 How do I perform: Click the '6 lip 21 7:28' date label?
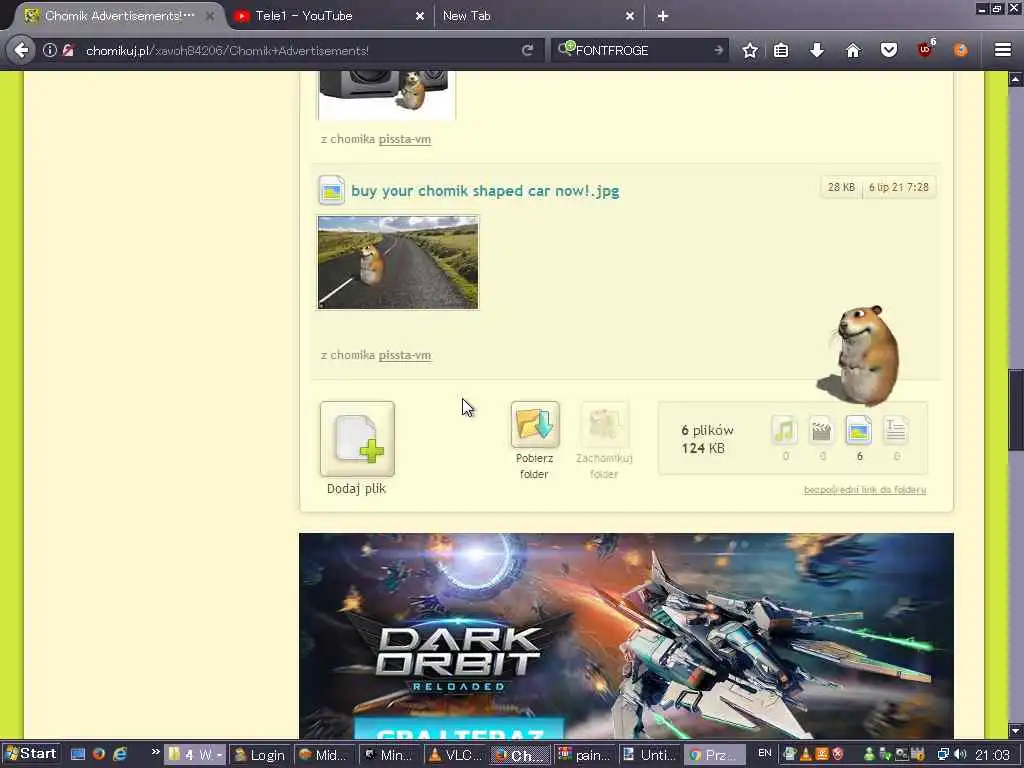[x=899, y=187]
